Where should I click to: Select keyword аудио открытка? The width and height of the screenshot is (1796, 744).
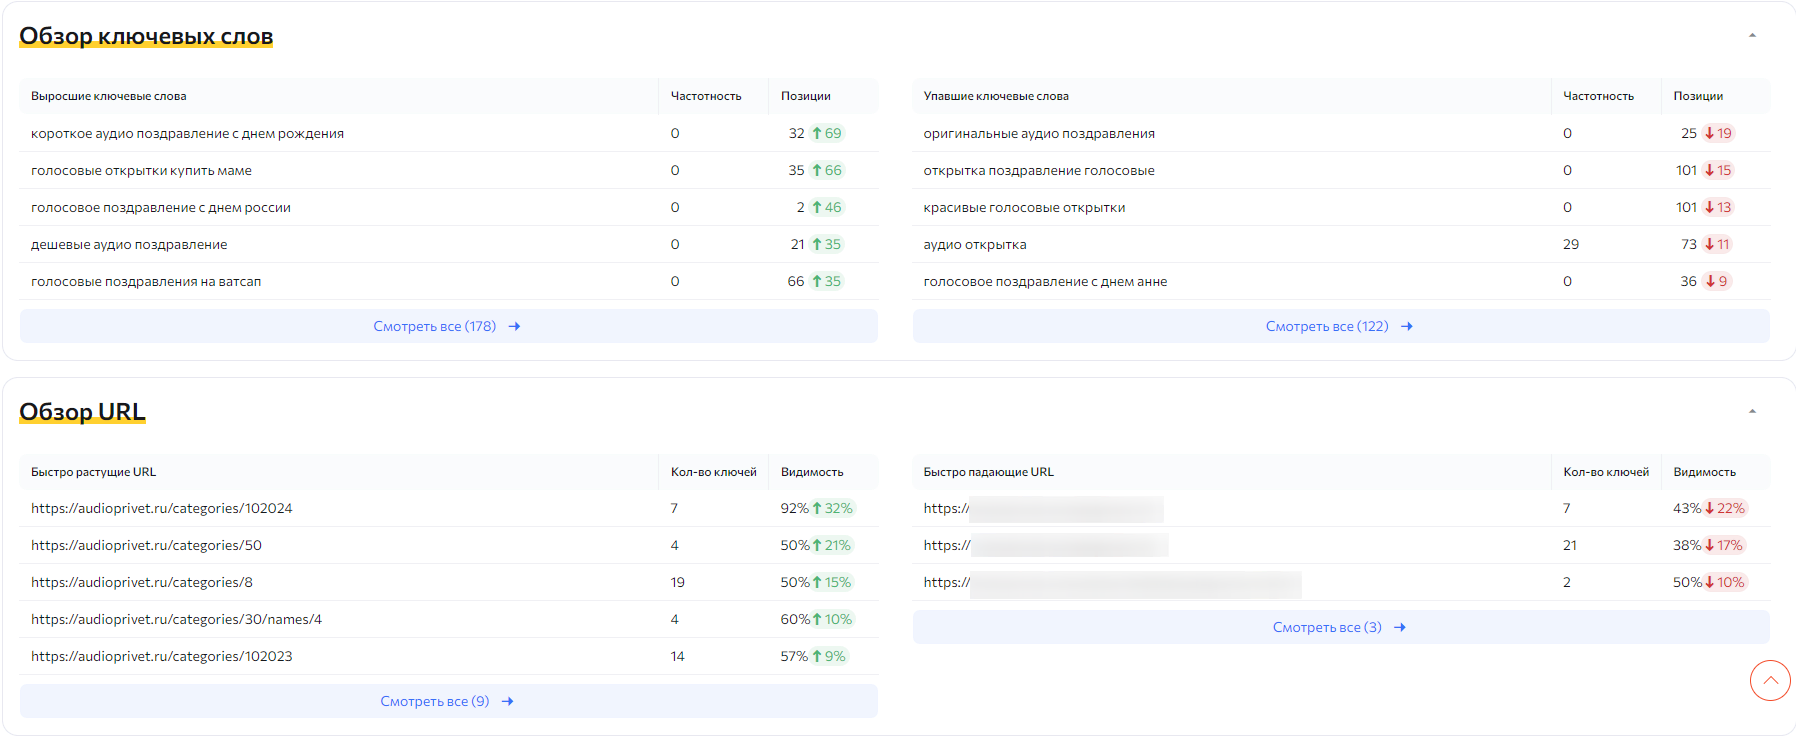point(975,244)
